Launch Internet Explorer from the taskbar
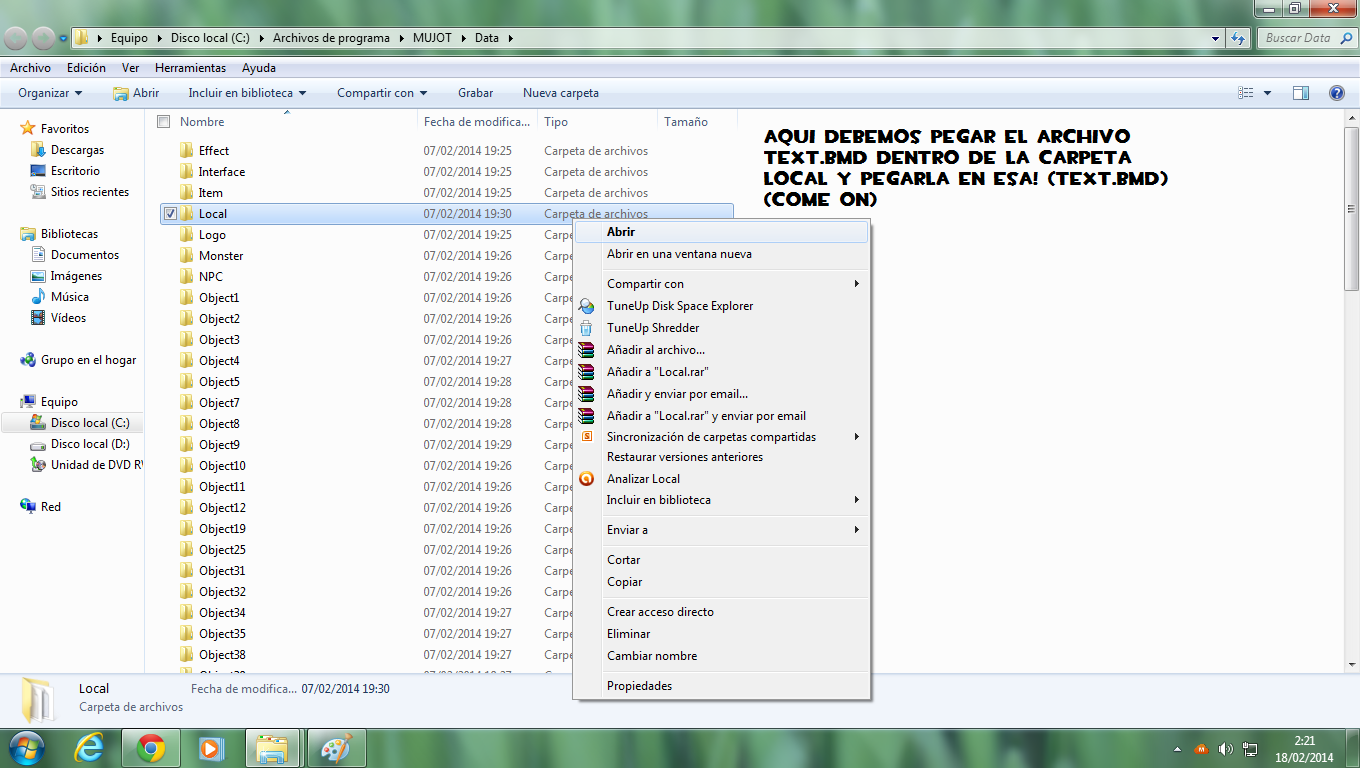The width and height of the screenshot is (1360, 768). pyautogui.click(x=89, y=748)
